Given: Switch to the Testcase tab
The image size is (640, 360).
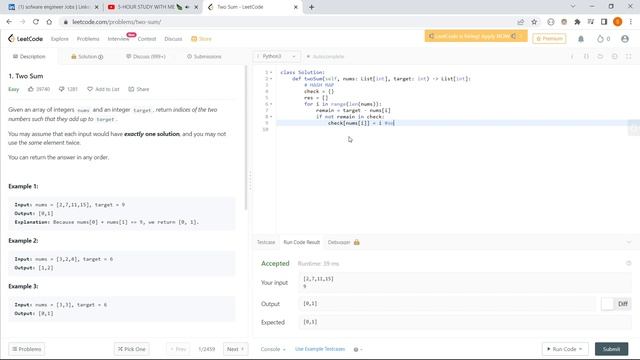Looking at the screenshot, I should point(266,242).
